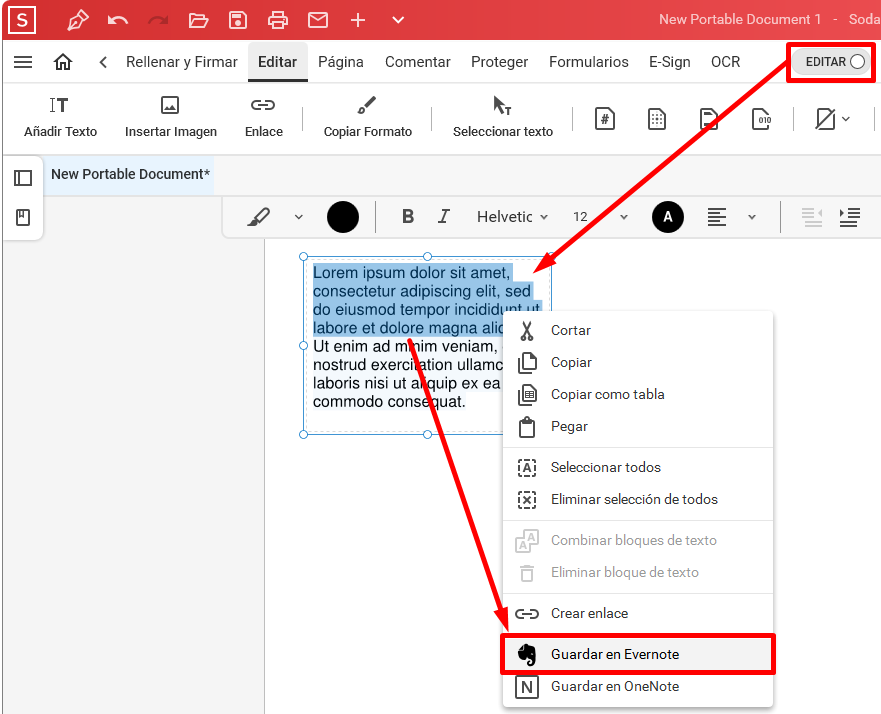The width and height of the screenshot is (881, 714).
Task: Choose Eliminar selección de todos
Action: tap(638, 499)
